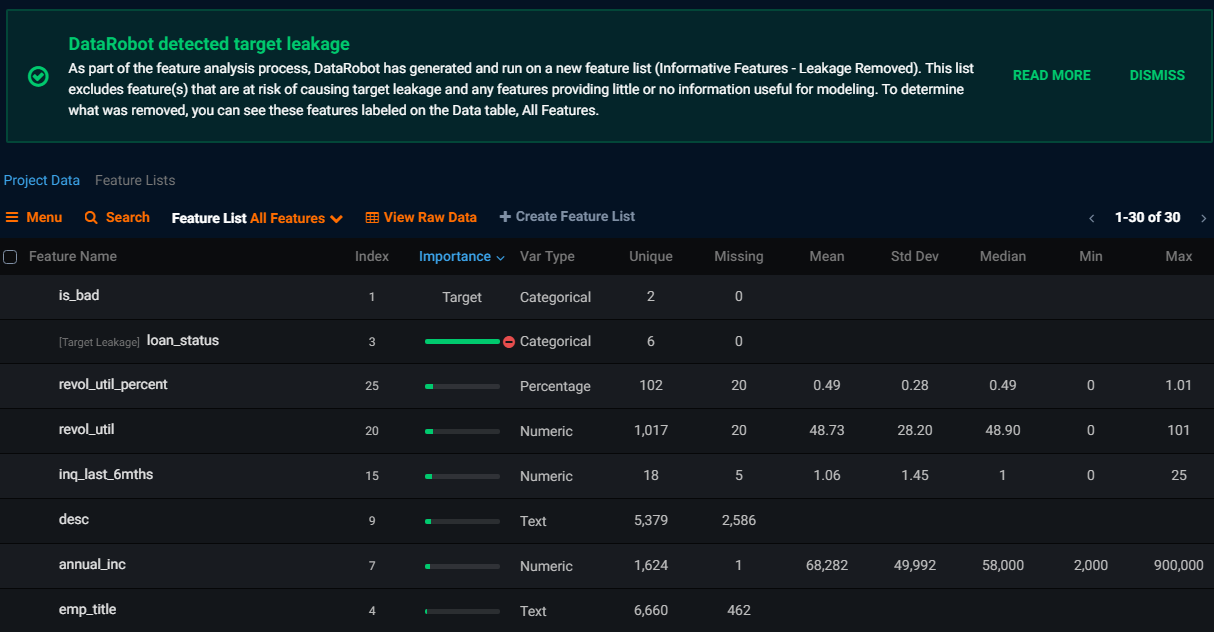Click the Var Type column header
This screenshot has height=632, width=1214.
[x=547, y=257]
